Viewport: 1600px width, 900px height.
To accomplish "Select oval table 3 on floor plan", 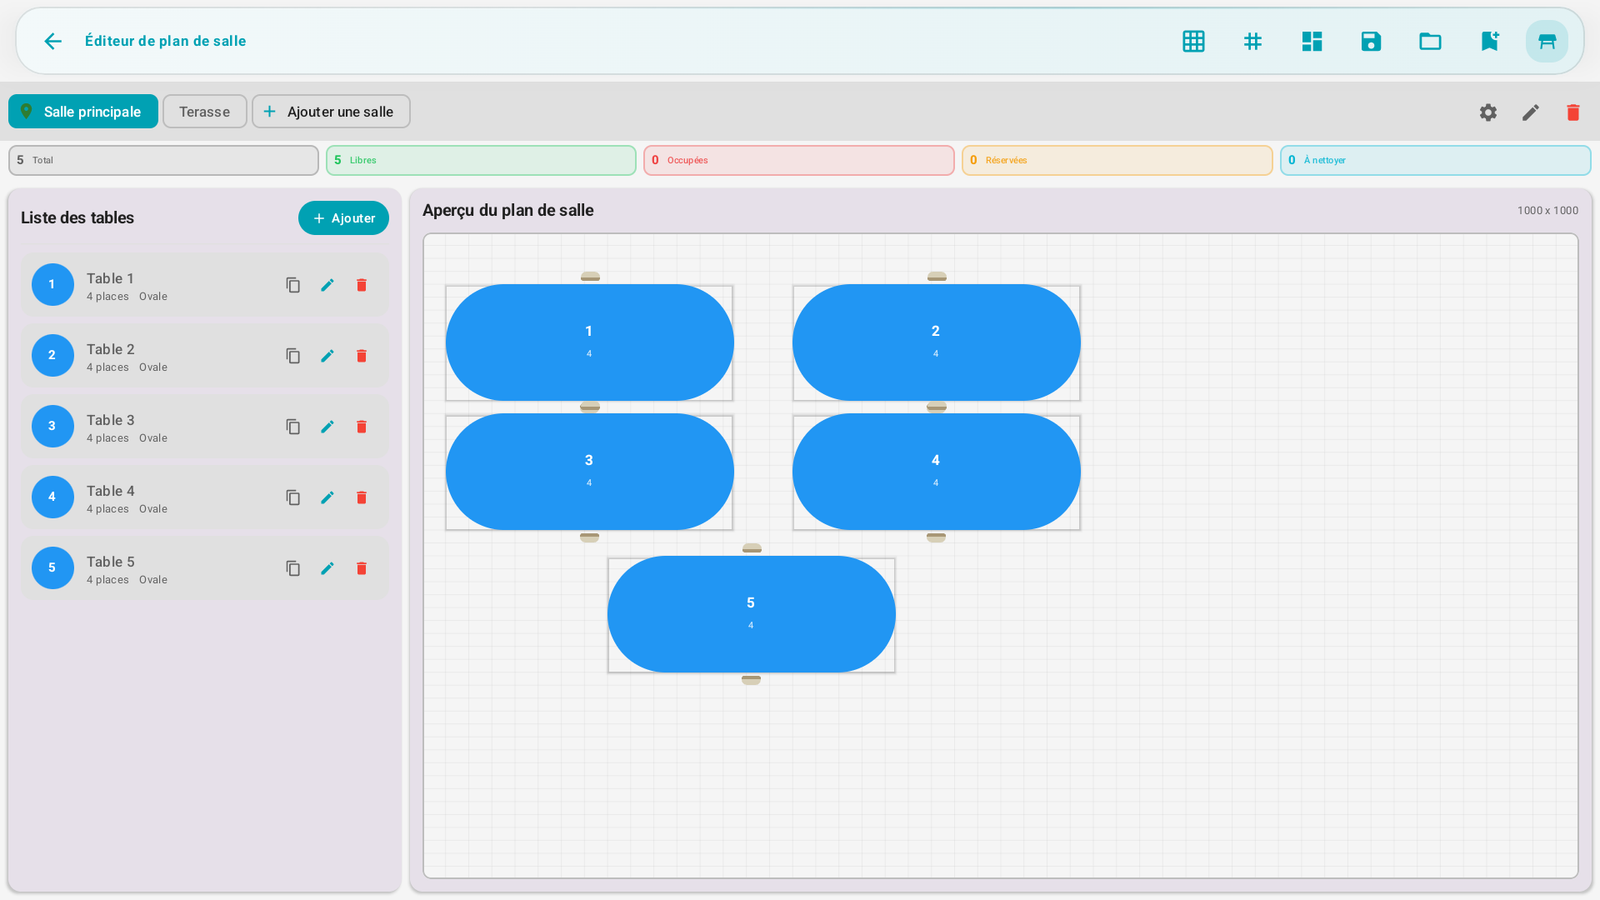I will tap(589, 471).
